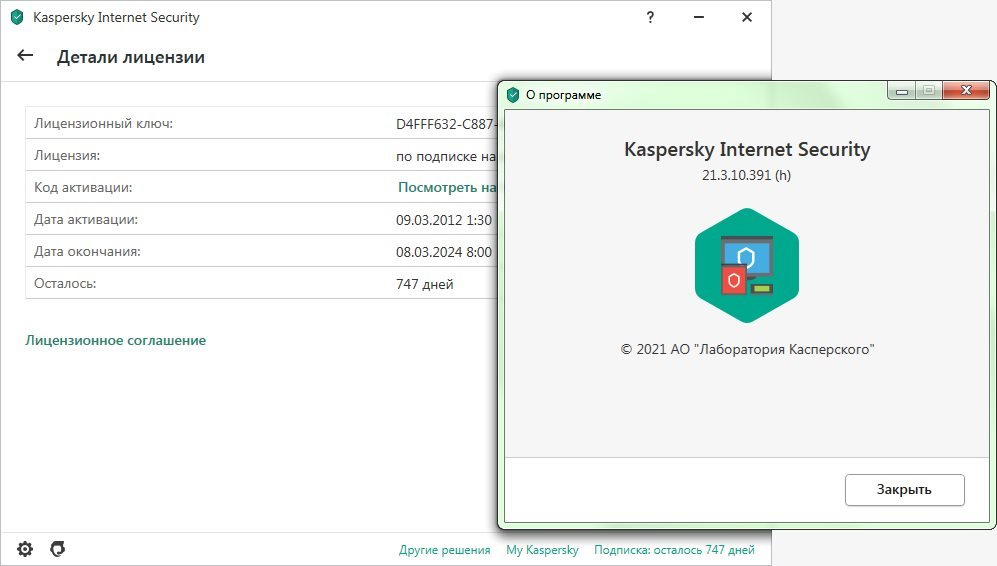Click the disabled maximize button of the О программе dialog
Screen dimensions: 997x566
click(929, 91)
